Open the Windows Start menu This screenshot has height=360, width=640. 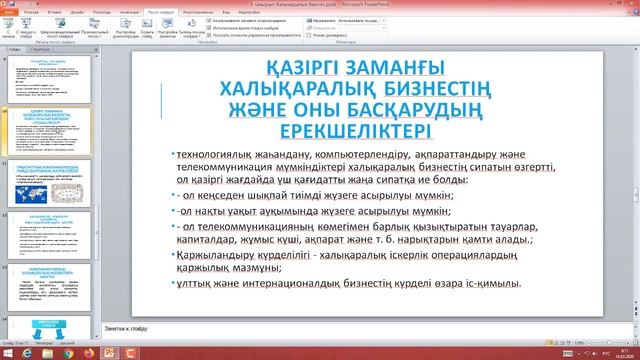7,353
